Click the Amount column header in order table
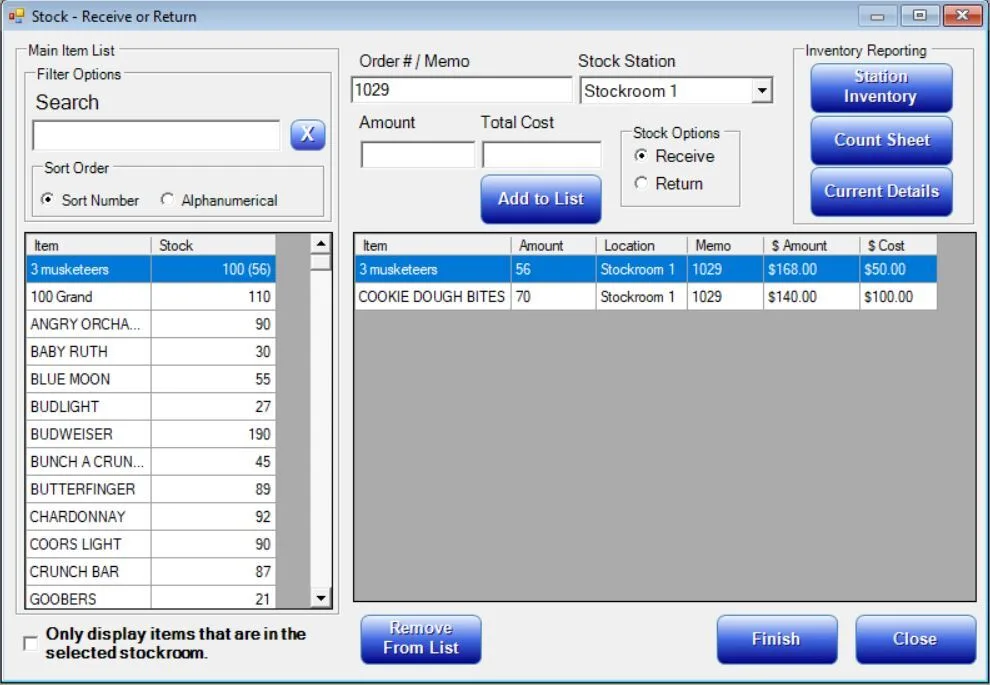Viewport: 990px width, 685px height. 553,245
